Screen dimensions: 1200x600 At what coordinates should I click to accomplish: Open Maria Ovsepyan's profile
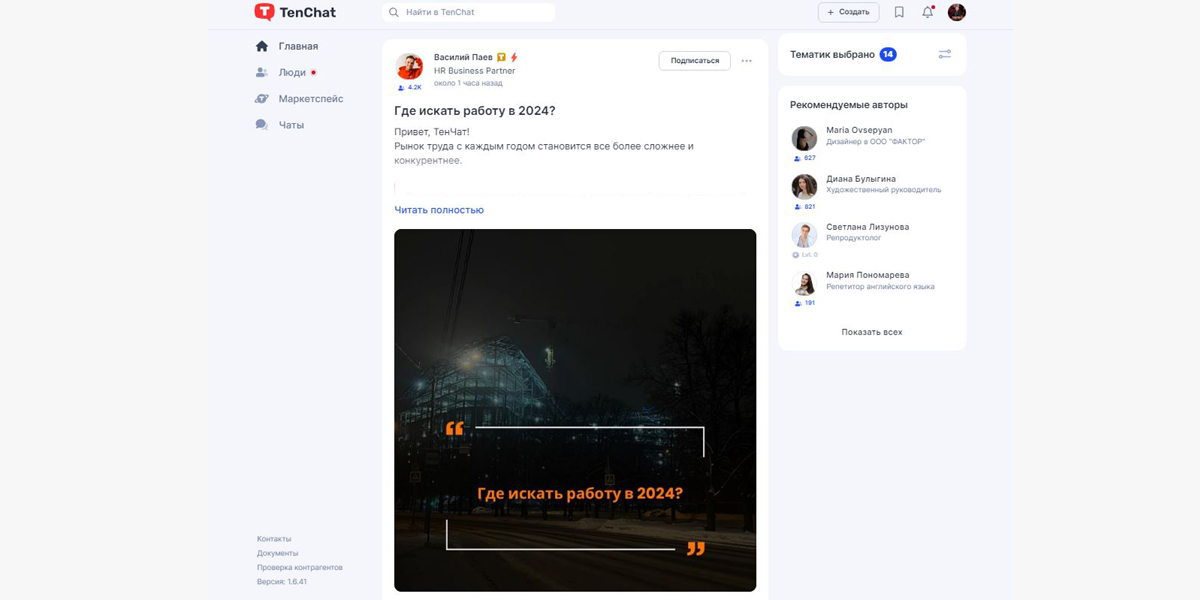point(859,130)
